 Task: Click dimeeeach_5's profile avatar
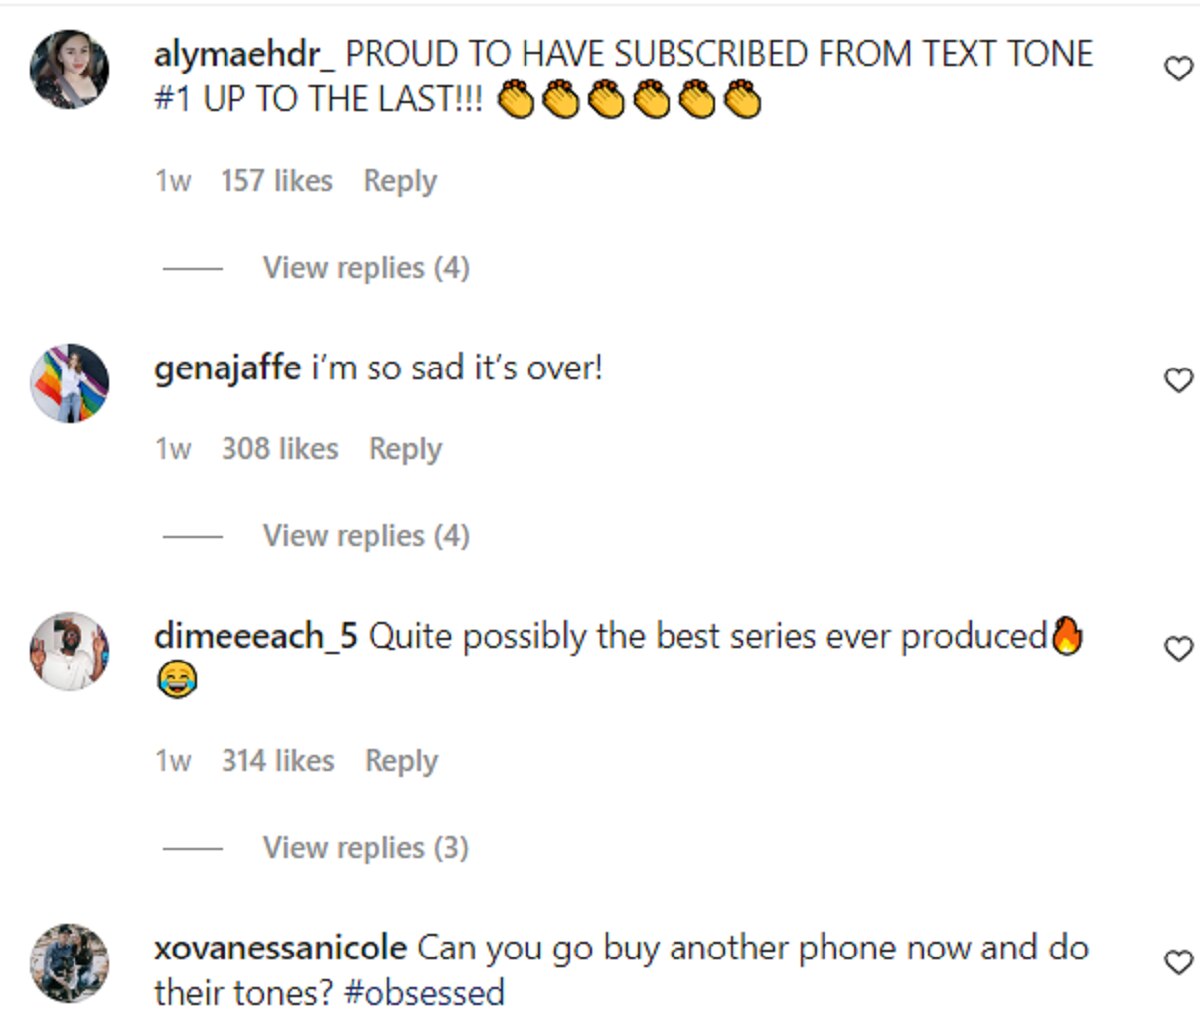pyautogui.click(x=69, y=651)
